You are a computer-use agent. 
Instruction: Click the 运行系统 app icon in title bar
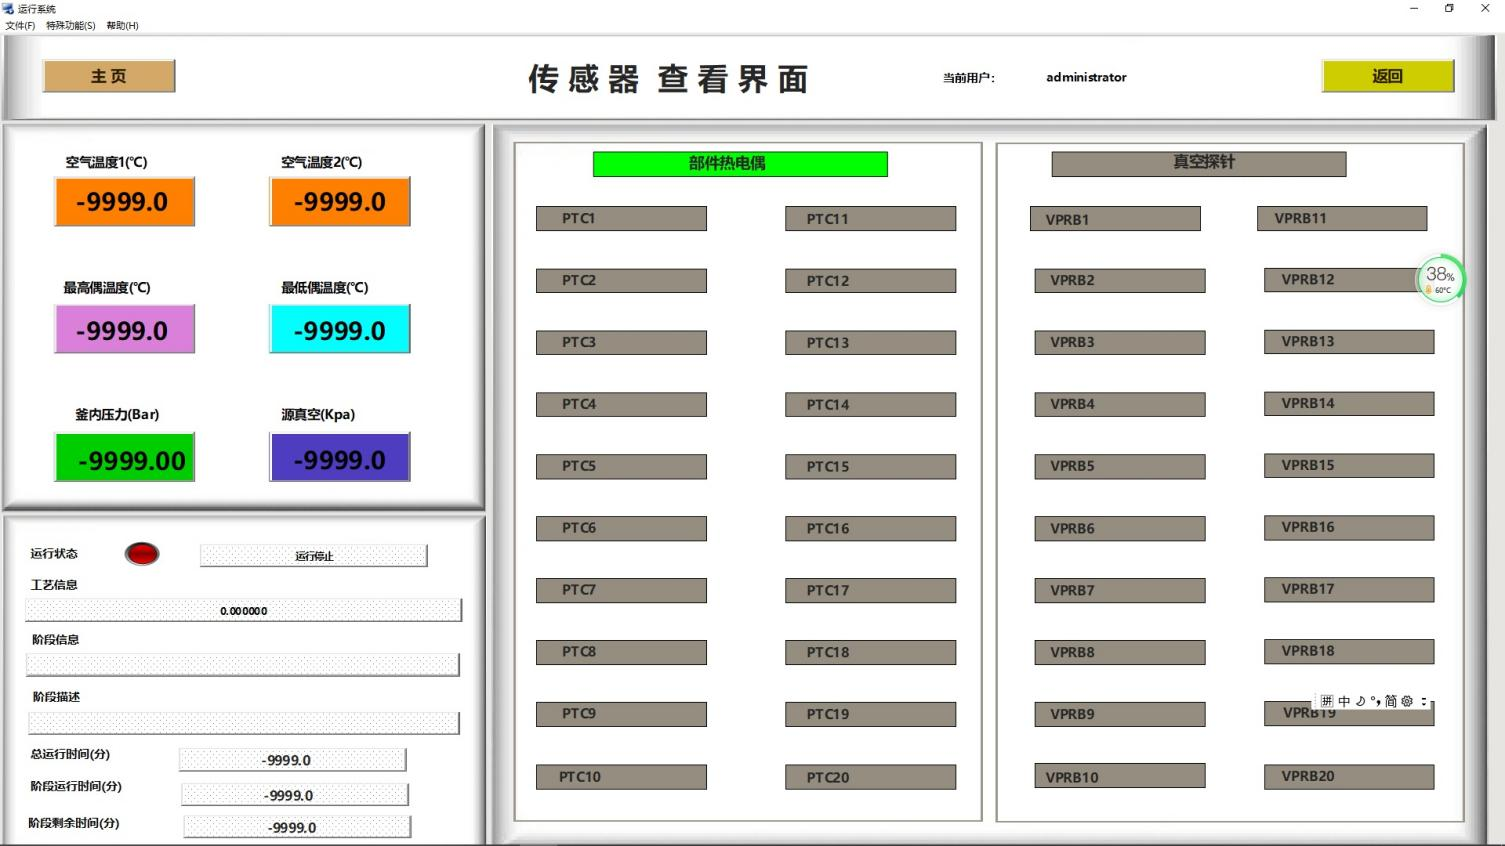pyautogui.click(x=9, y=9)
